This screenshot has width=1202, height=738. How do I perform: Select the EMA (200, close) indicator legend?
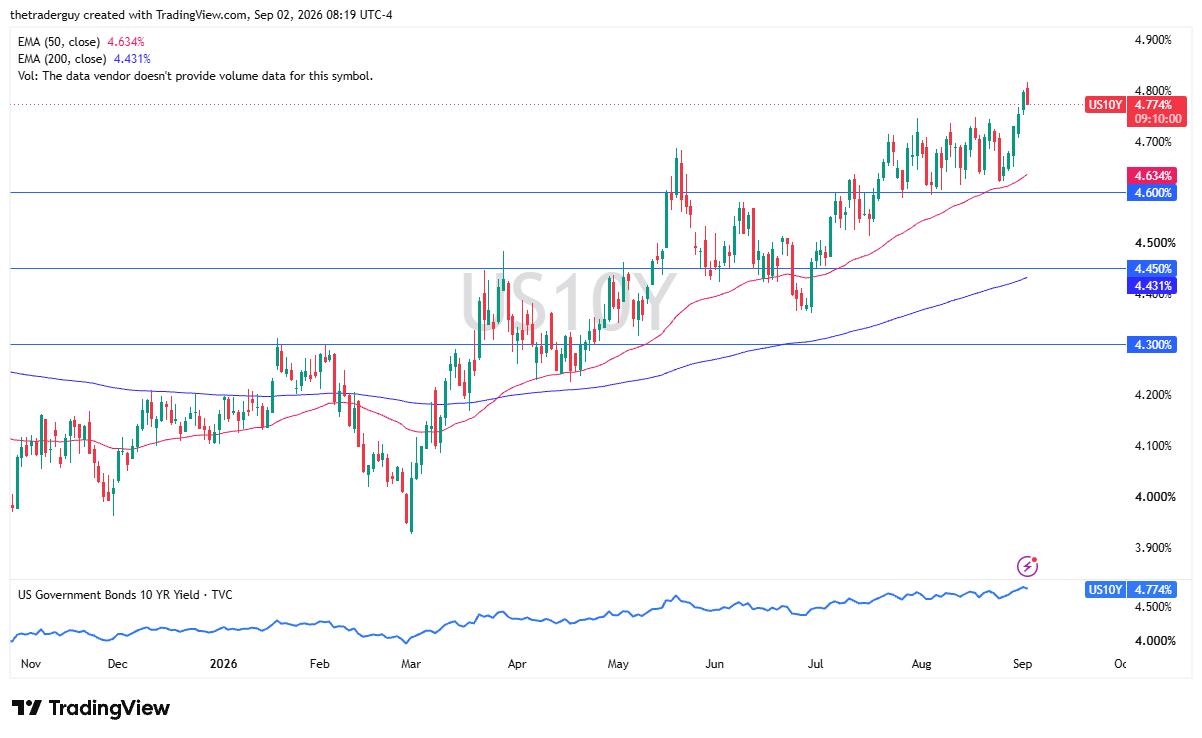[84, 59]
